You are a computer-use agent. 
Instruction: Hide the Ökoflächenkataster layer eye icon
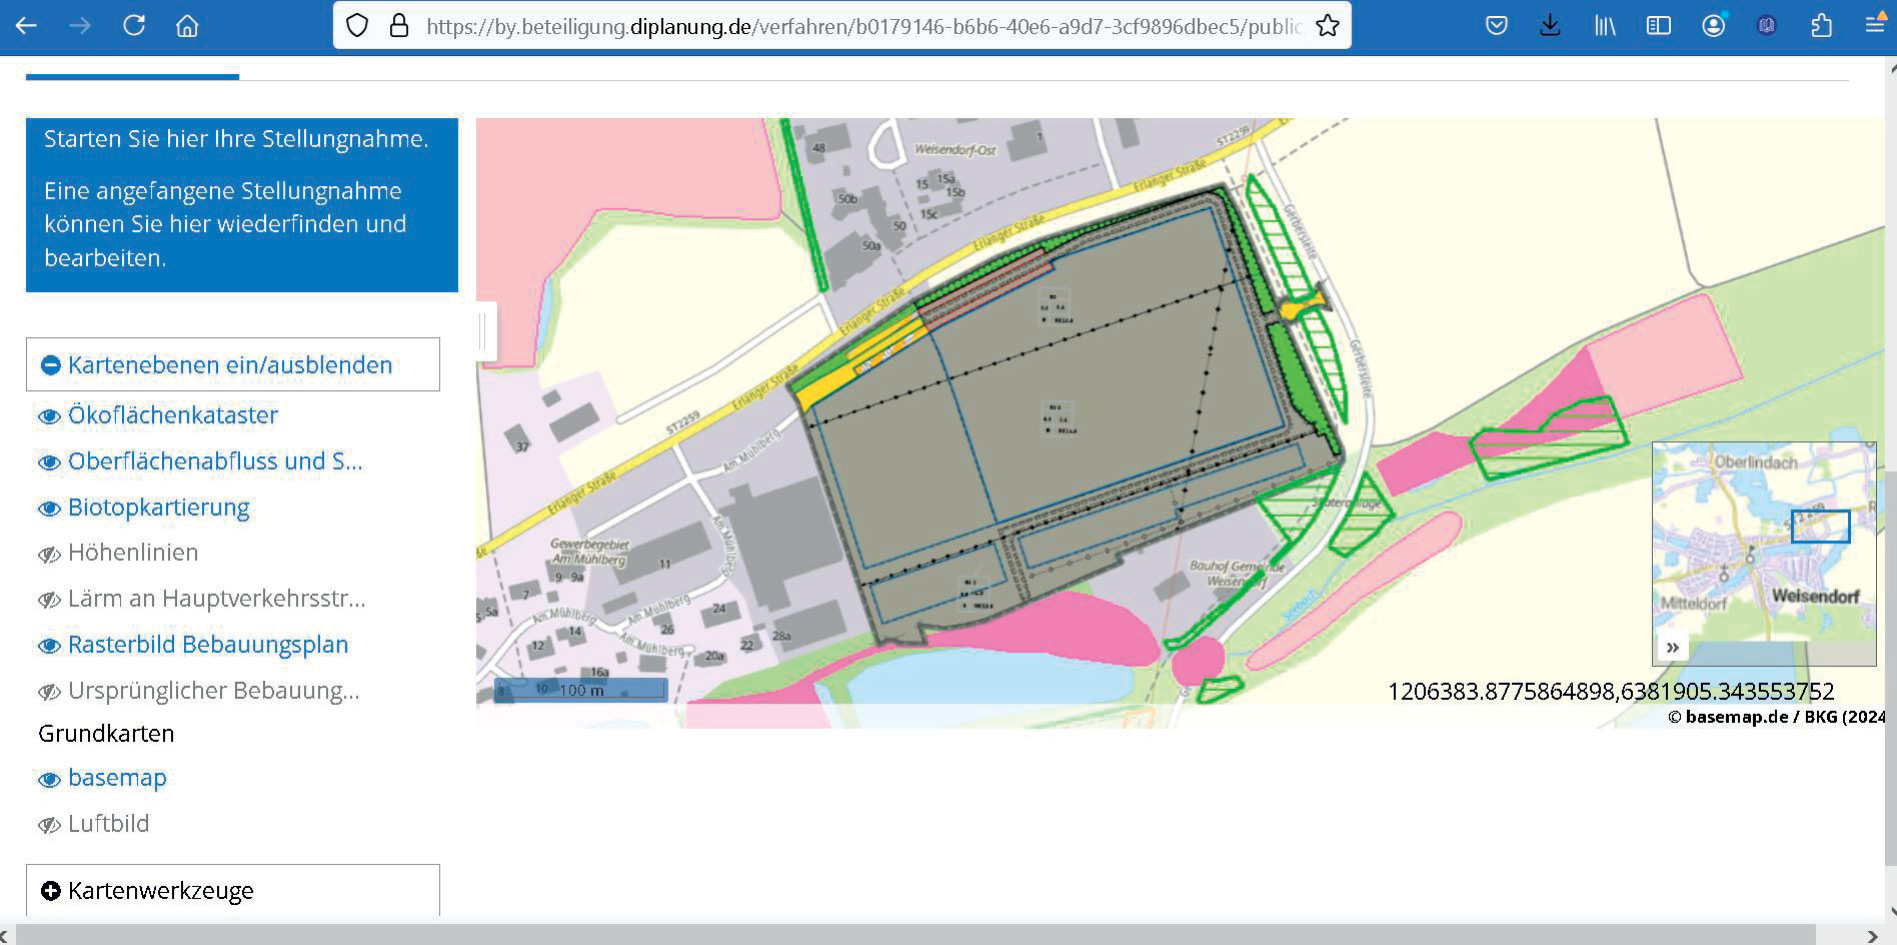click(49, 417)
